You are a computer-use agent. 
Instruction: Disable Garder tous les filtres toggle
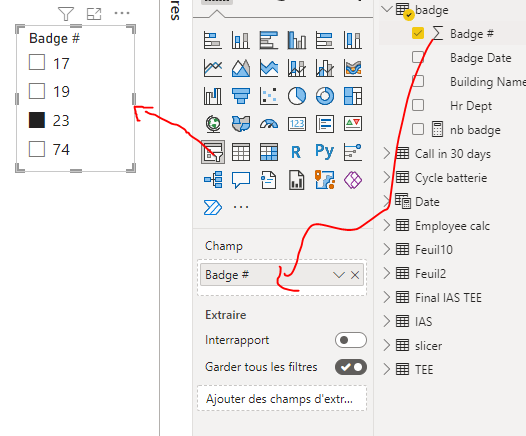click(351, 367)
